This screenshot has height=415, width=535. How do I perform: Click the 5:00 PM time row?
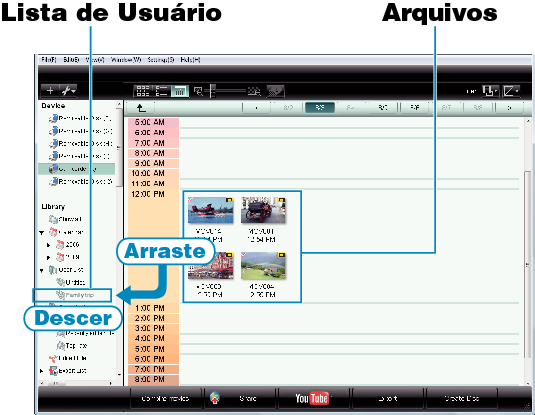pyautogui.click(x=154, y=349)
